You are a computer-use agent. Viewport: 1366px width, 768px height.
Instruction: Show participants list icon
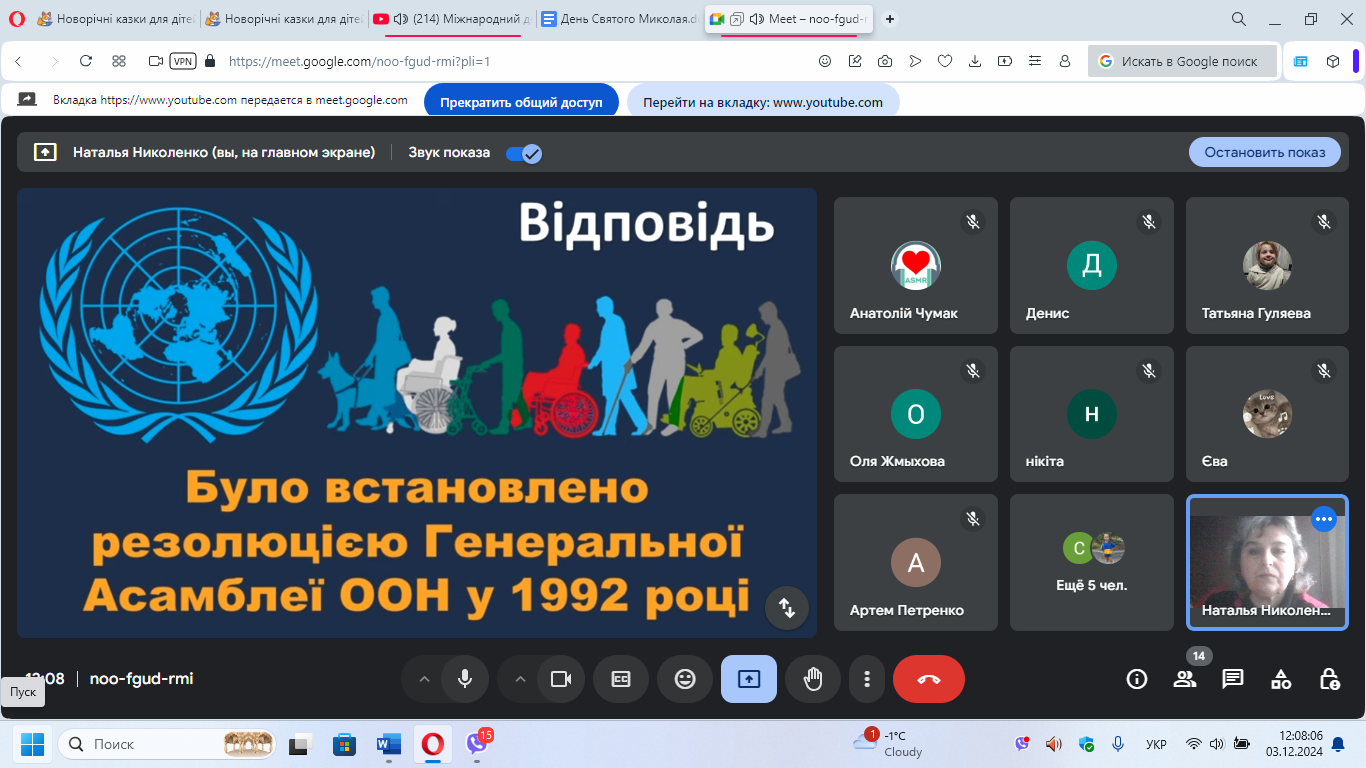click(x=1185, y=679)
